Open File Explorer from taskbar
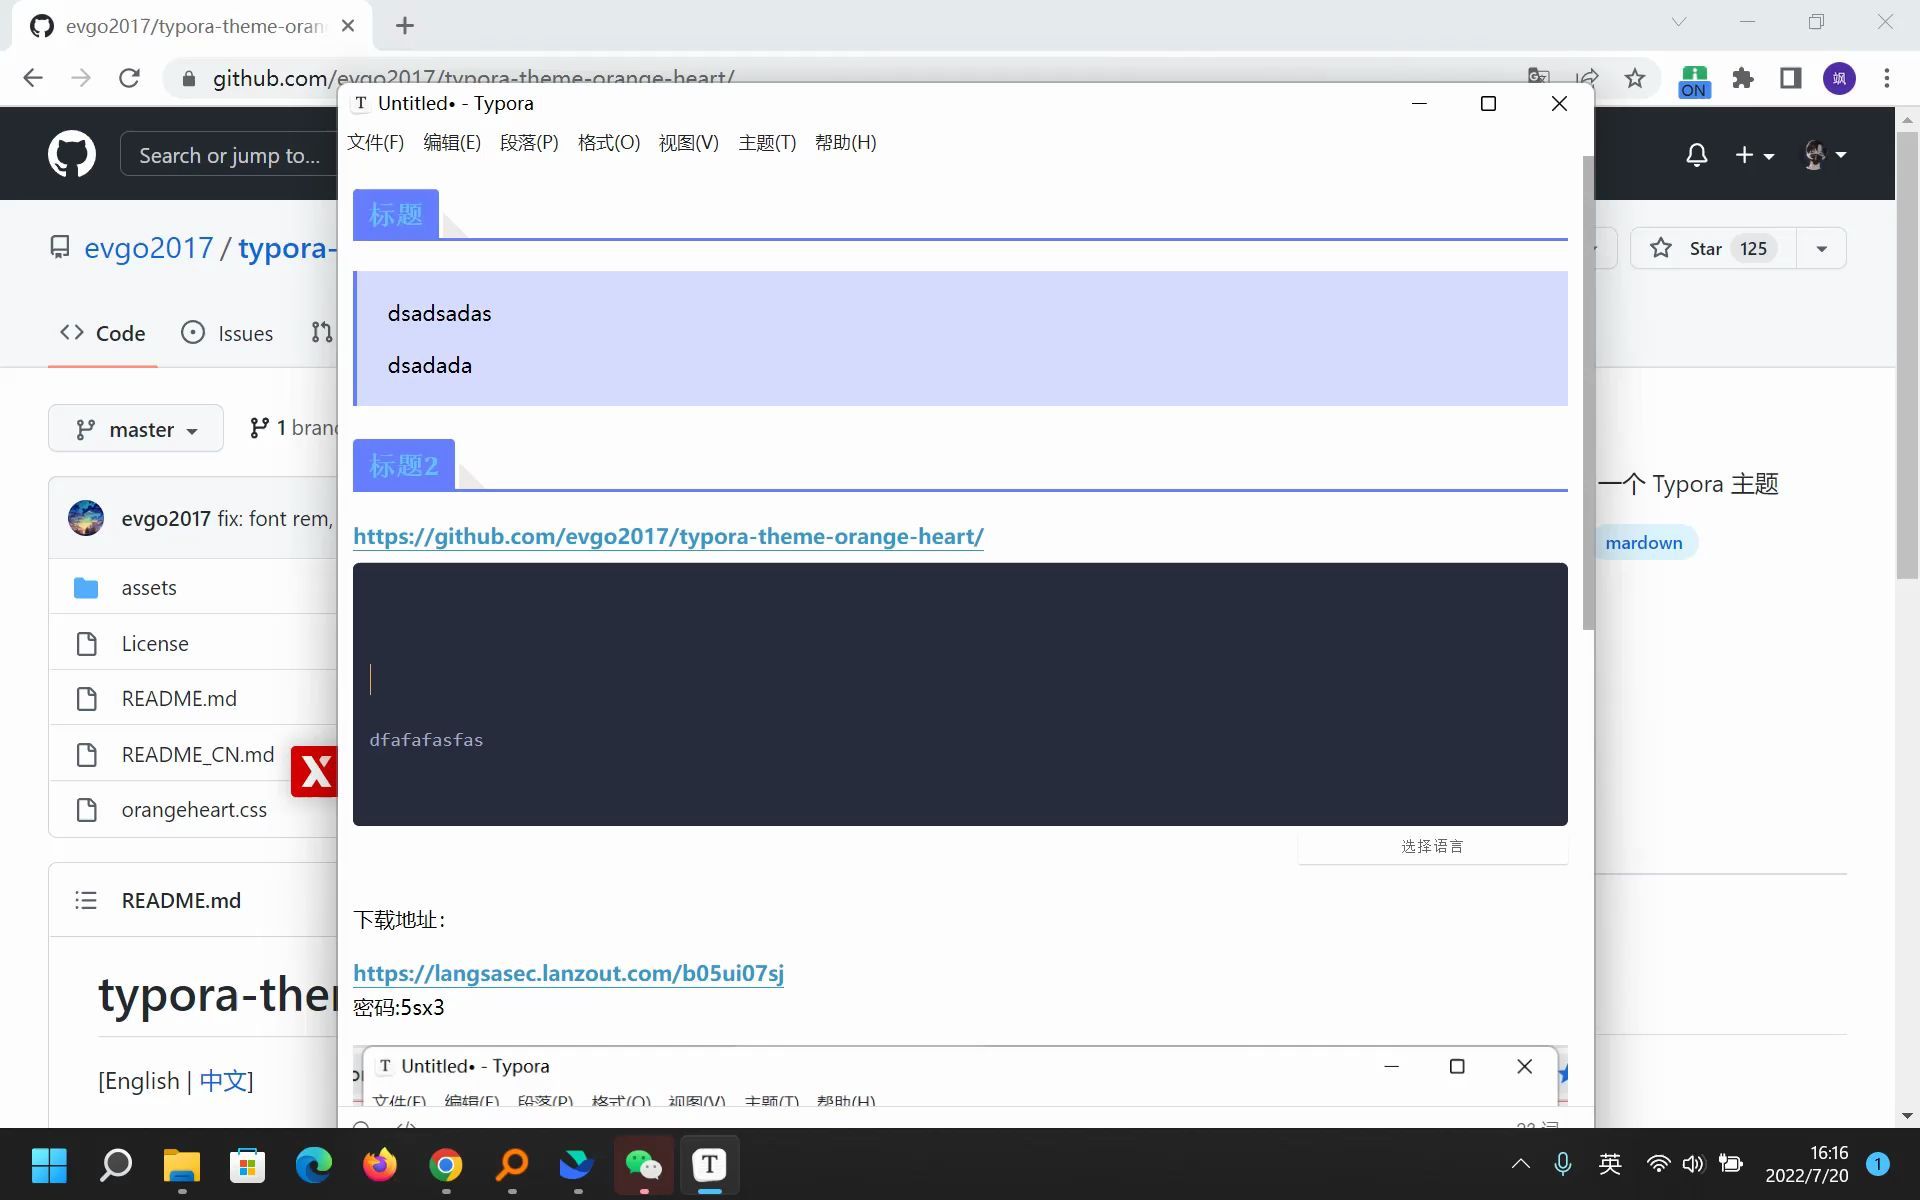Image resolution: width=1920 pixels, height=1200 pixels. tap(182, 1165)
